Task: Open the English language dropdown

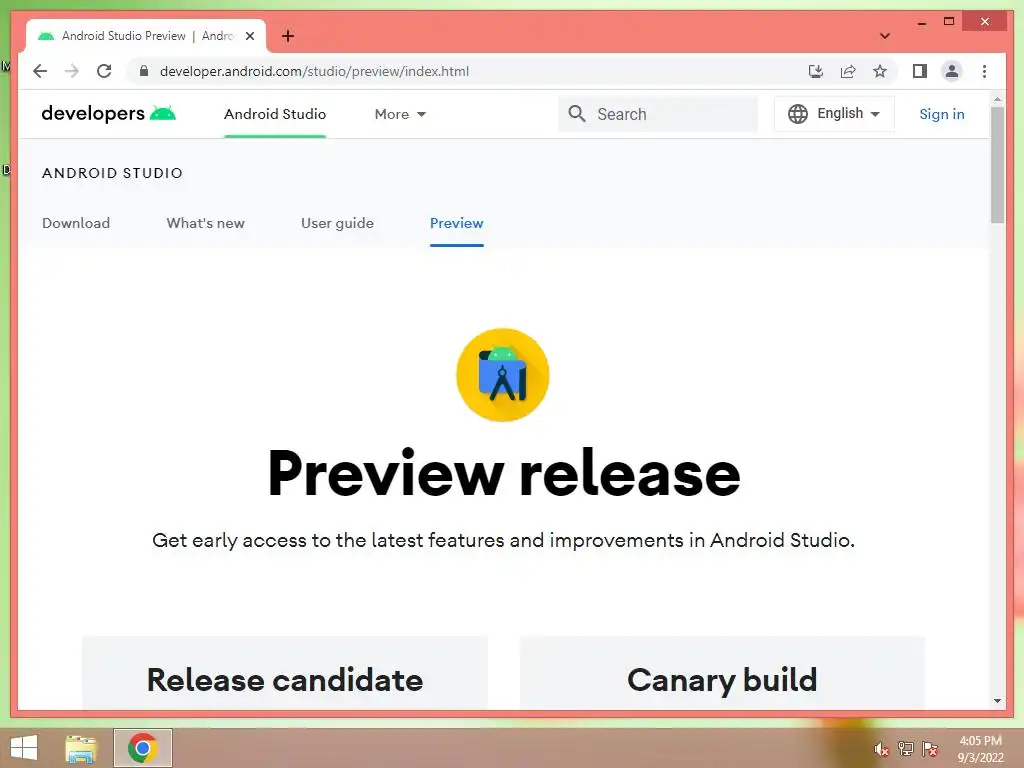Action: [x=834, y=114]
